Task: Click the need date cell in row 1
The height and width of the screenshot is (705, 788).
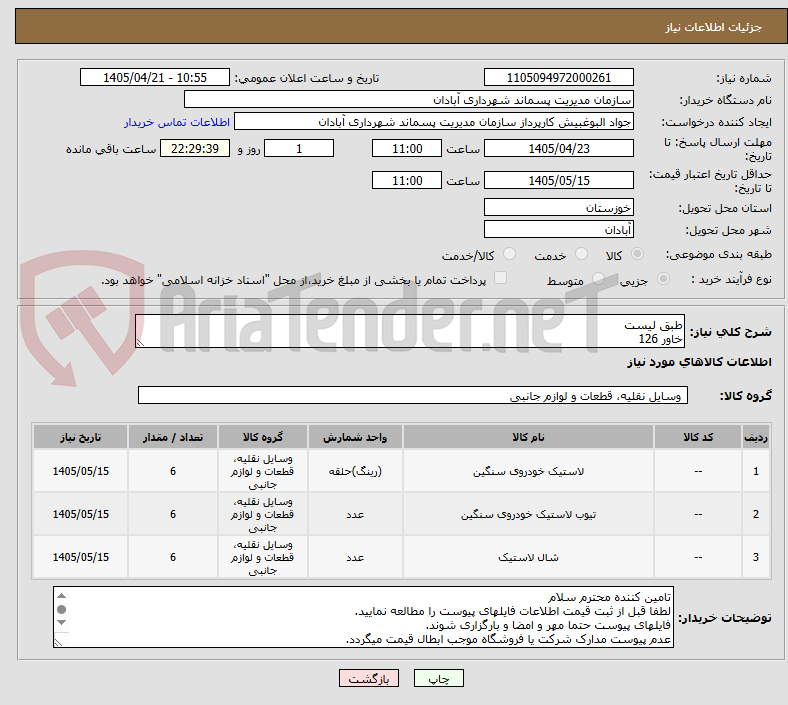Action: pos(80,471)
